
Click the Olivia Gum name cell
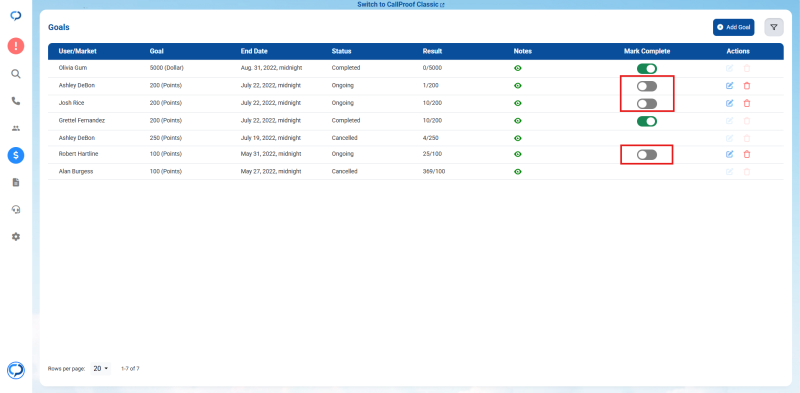click(x=73, y=68)
